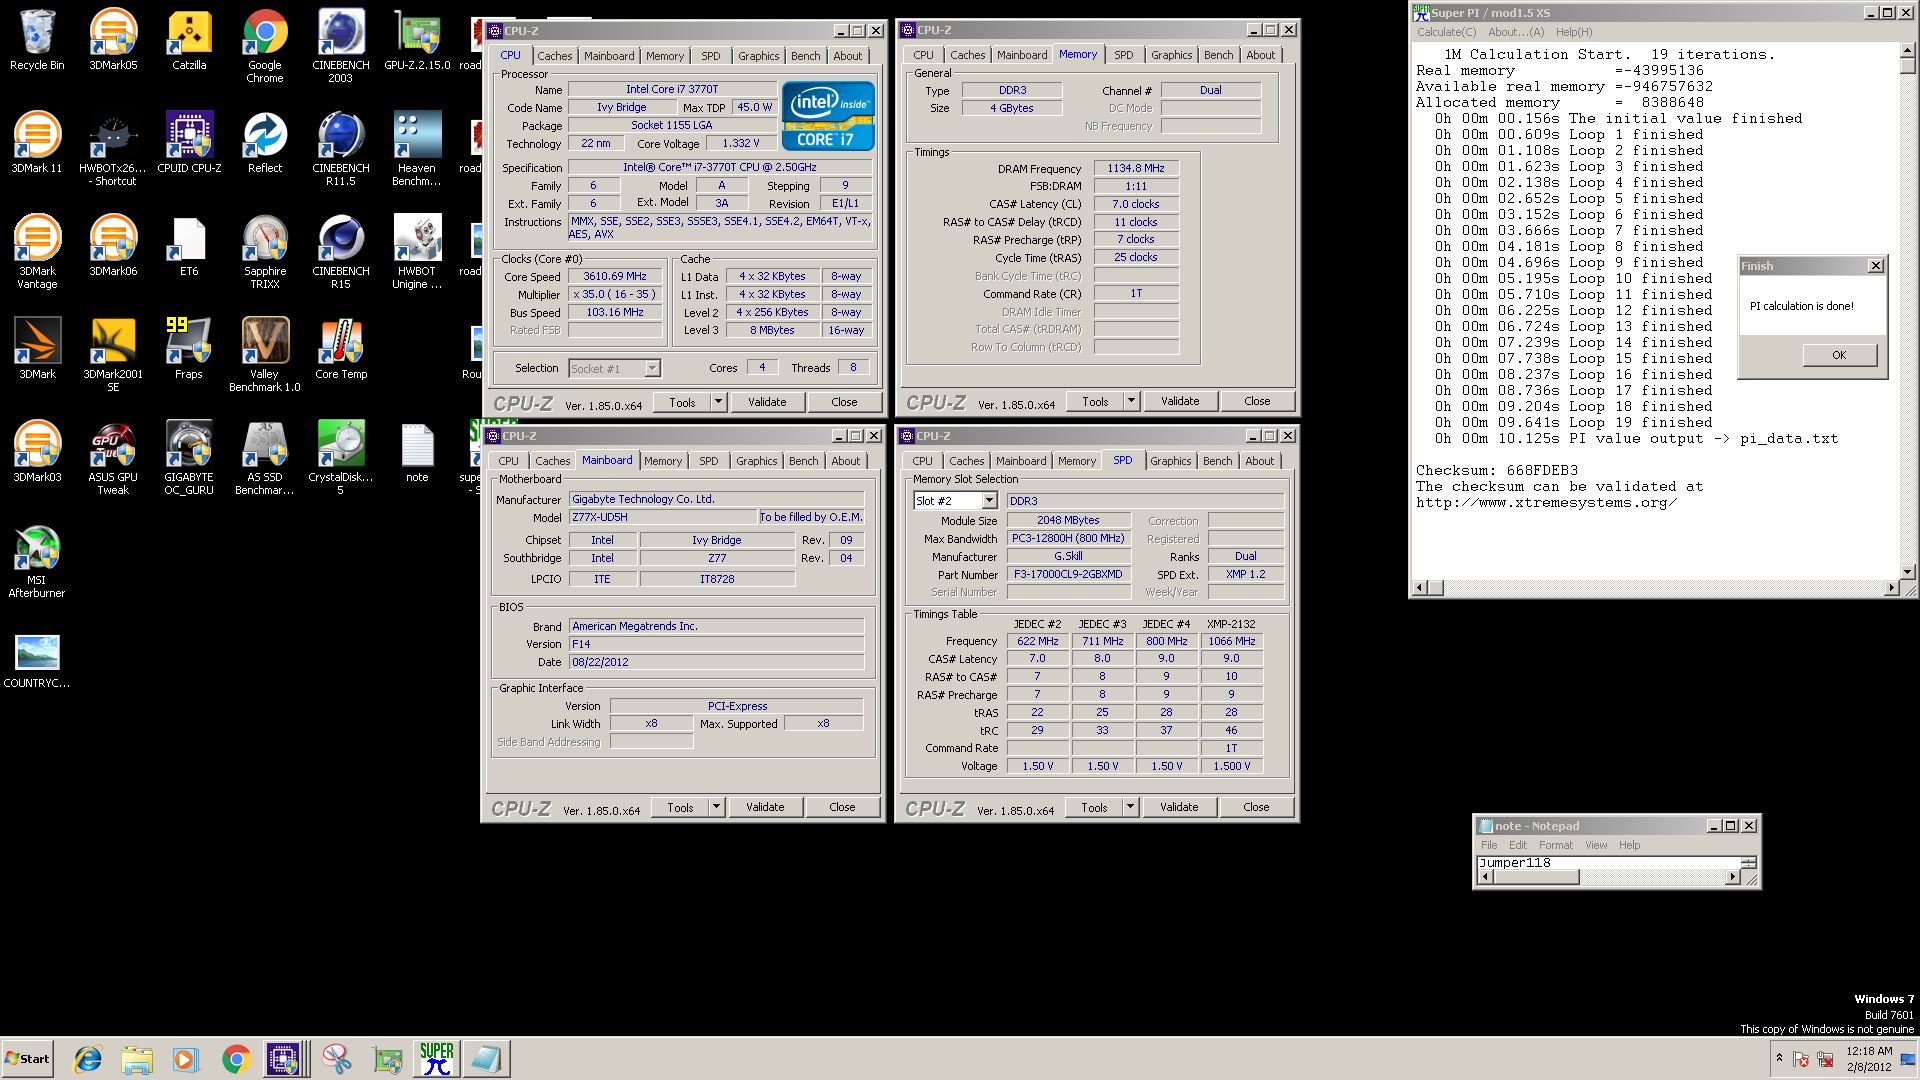Click the taskbar clock showing 12:18 AM
The height and width of the screenshot is (1080, 1920).
[x=1868, y=1059]
